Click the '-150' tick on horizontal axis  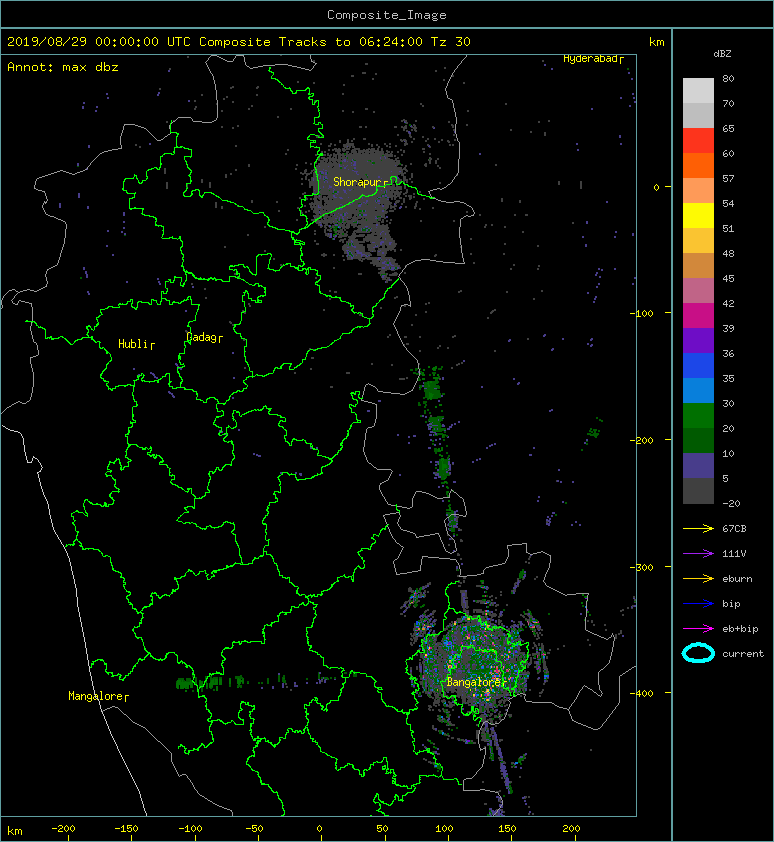coord(126,829)
